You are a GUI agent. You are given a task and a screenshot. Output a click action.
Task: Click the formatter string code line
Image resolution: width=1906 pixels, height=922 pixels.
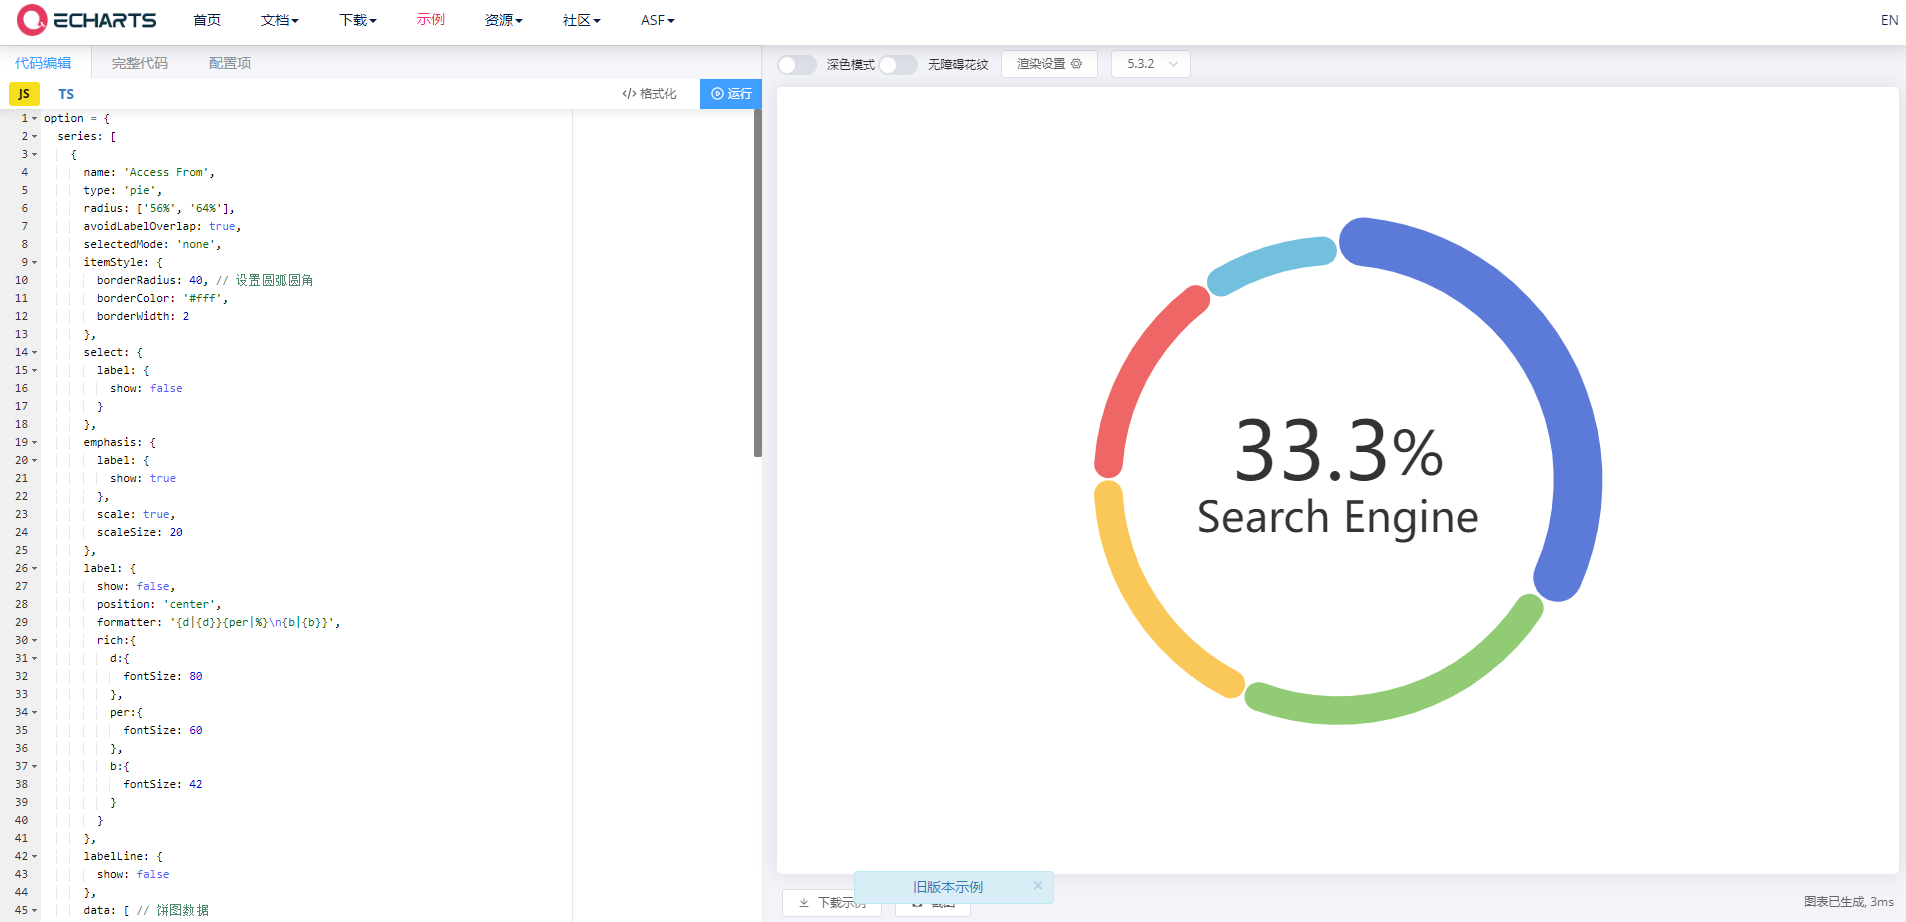218,622
